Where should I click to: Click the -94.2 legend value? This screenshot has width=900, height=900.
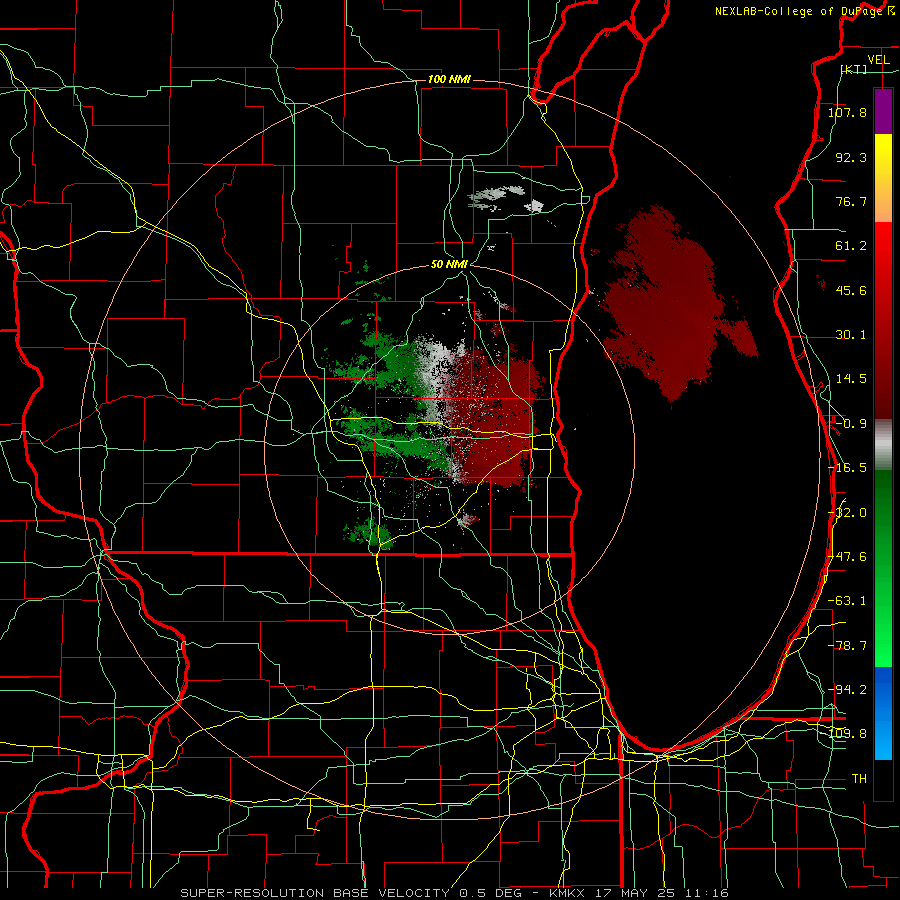(x=847, y=689)
